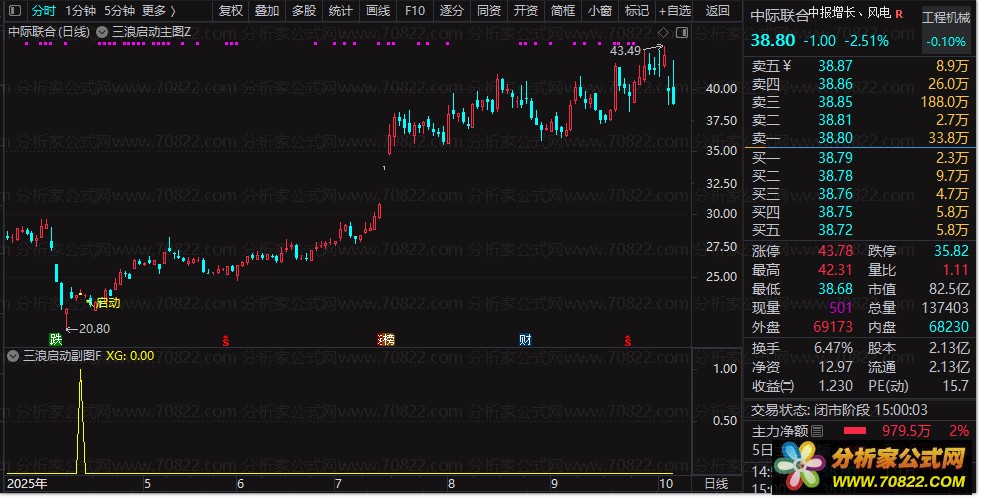Click the 中际联合 stock name title
The width and height of the screenshot is (982, 498).
779,16
